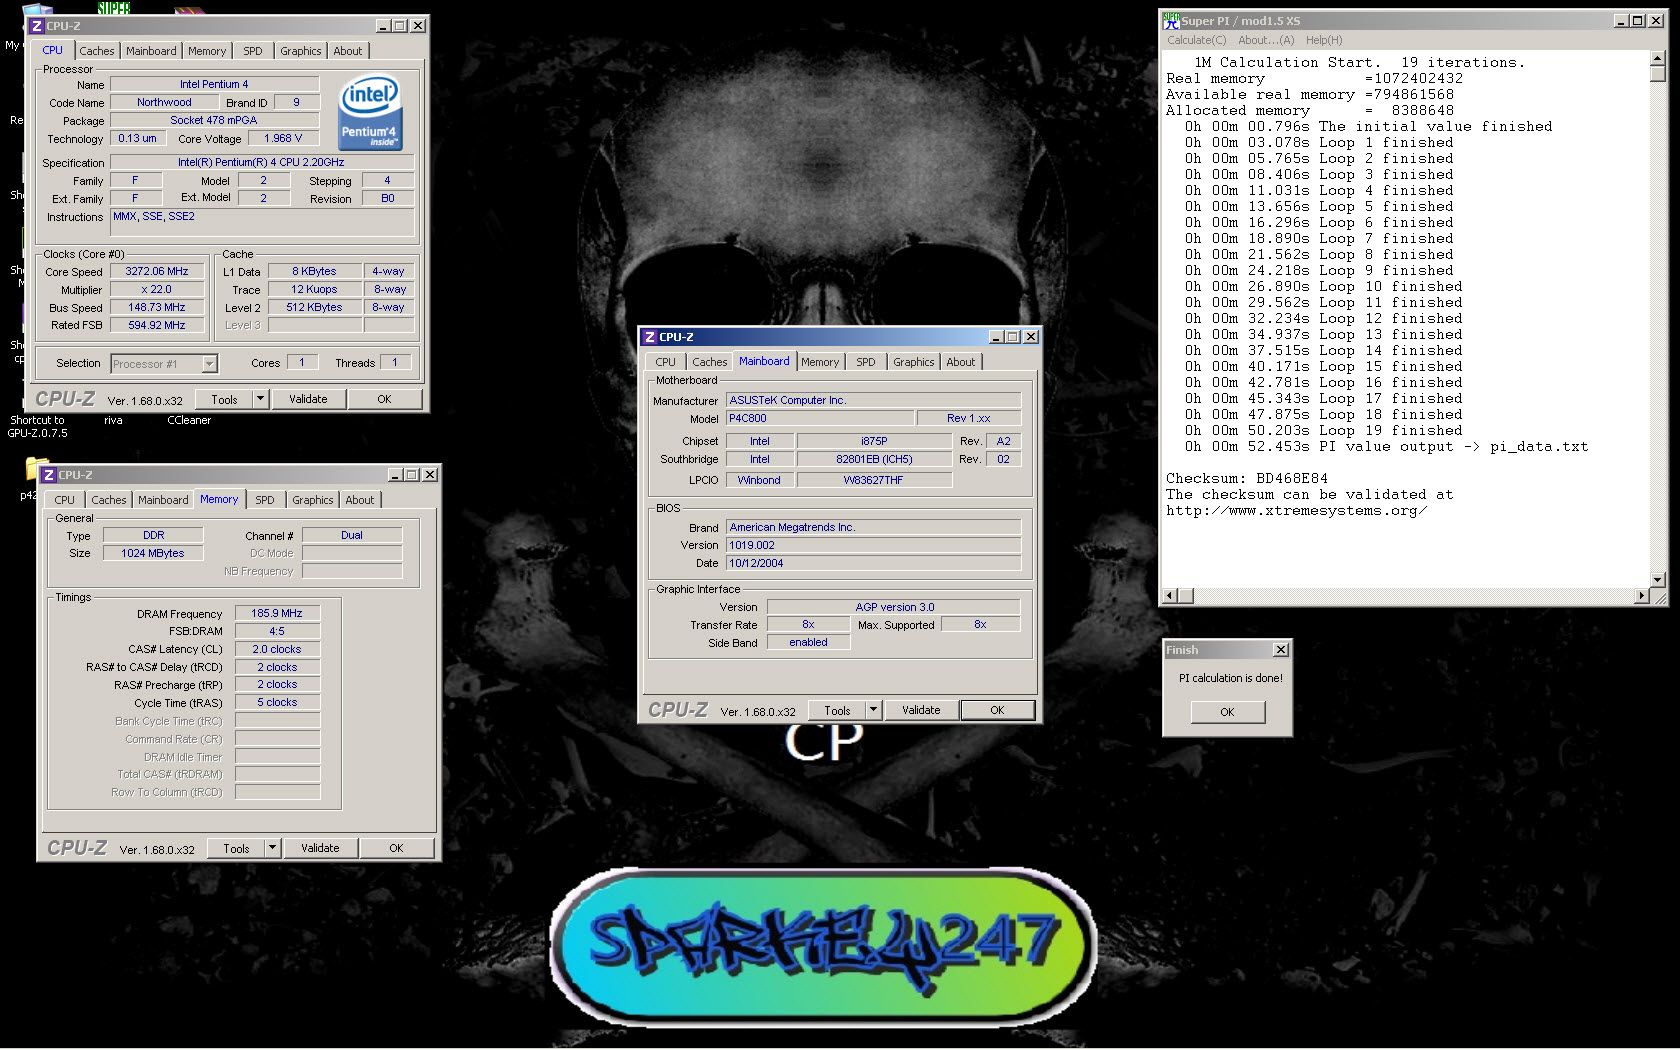Click Validate in the Mainboard CPU-Z window

(x=921, y=710)
